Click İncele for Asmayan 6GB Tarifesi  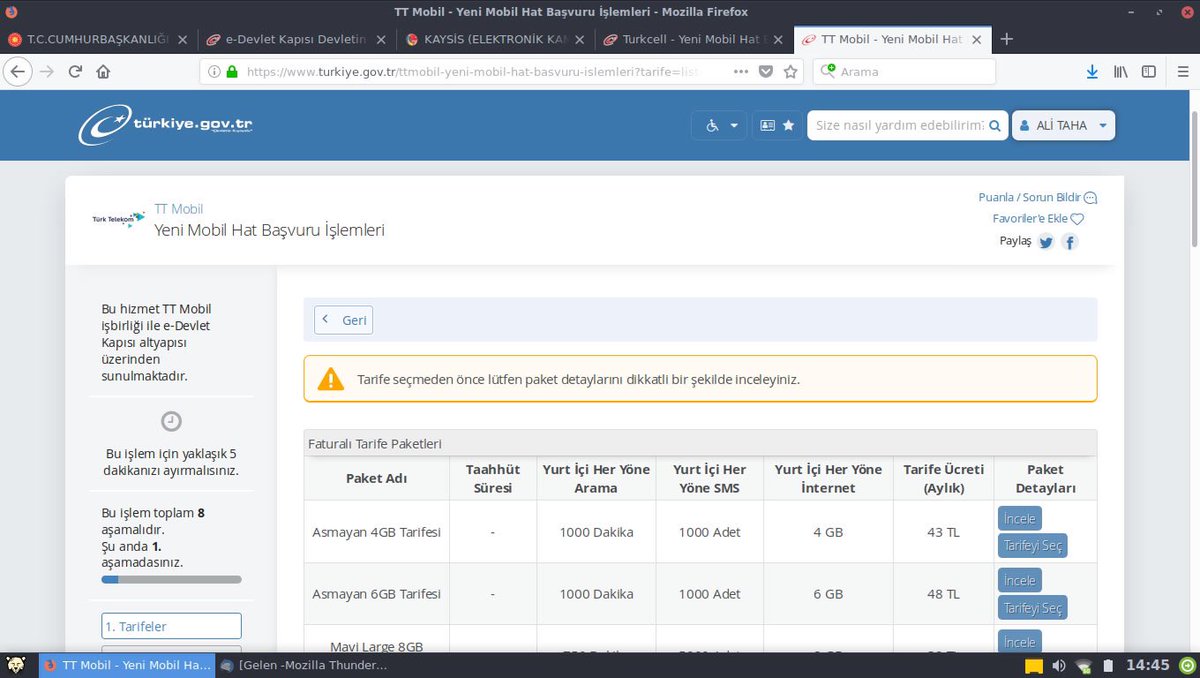click(x=1020, y=580)
